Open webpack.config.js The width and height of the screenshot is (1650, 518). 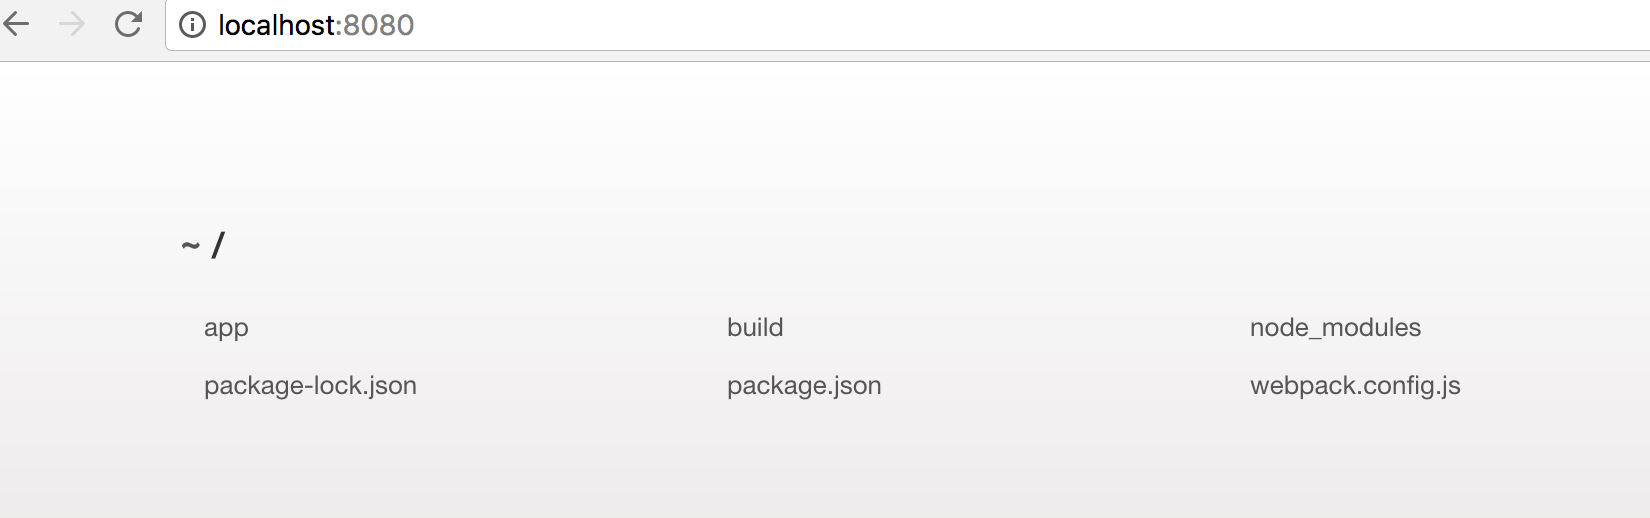click(1355, 386)
